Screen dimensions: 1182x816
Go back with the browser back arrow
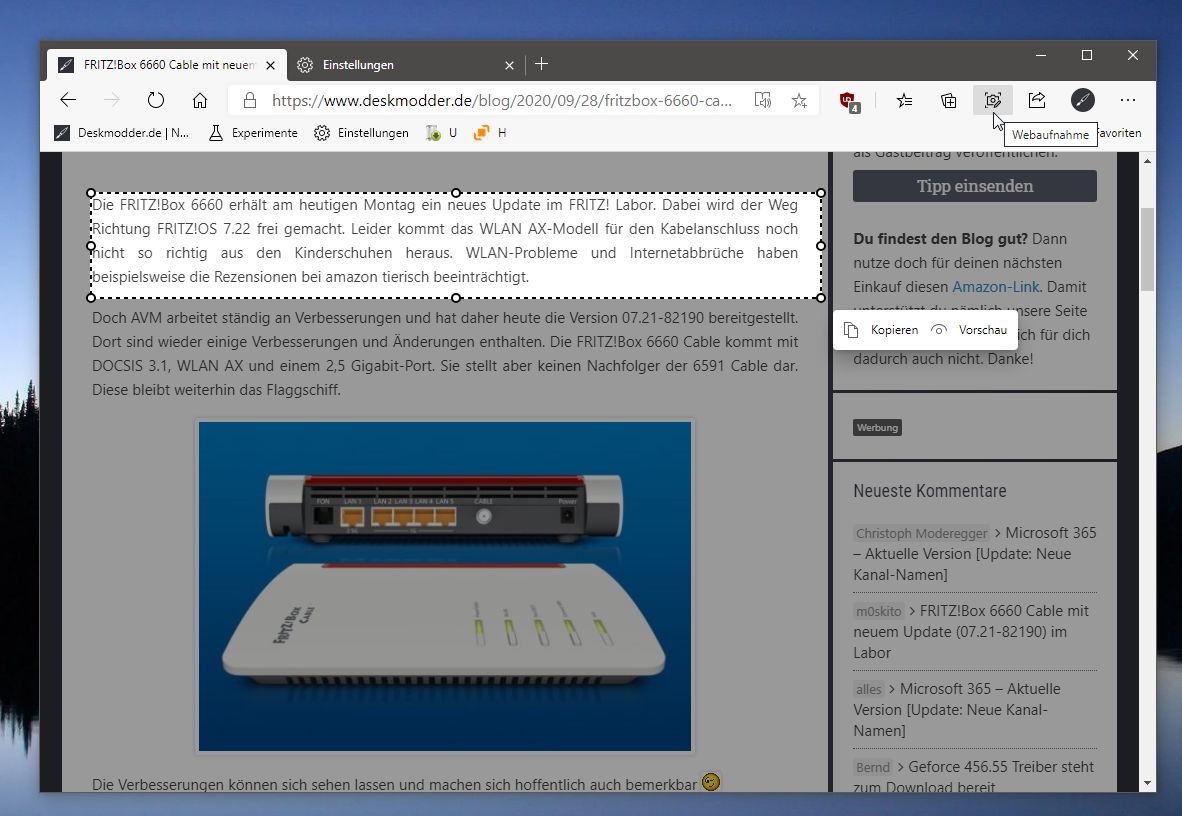coord(69,100)
